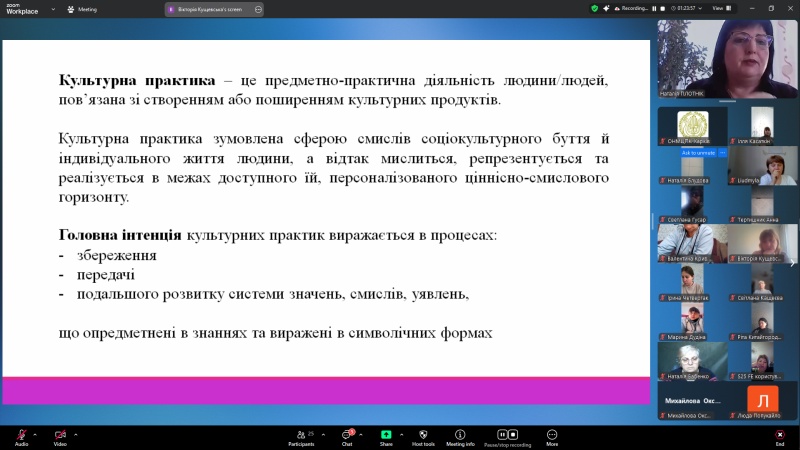The height and width of the screenshot is (450, 800).
Task: Expand the Video options arrow
Action: point(75,434)
